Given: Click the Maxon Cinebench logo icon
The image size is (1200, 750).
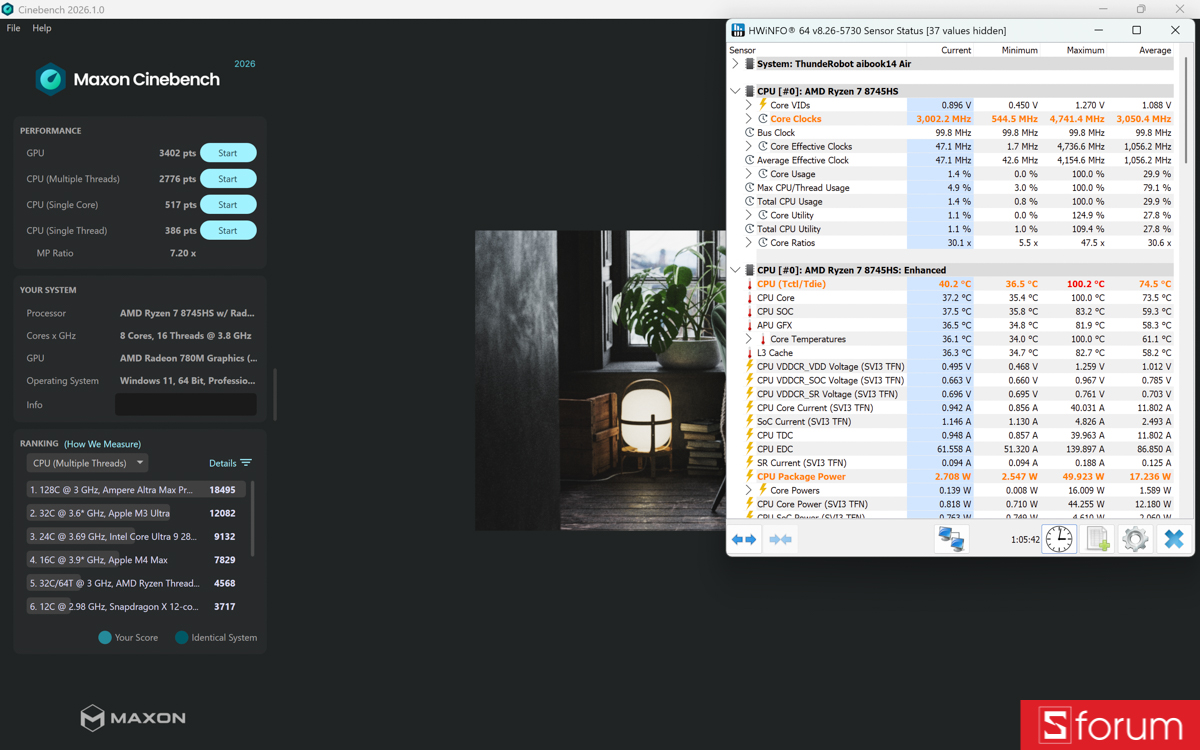Looking at the screenshot, I should [x=50, y=79].
